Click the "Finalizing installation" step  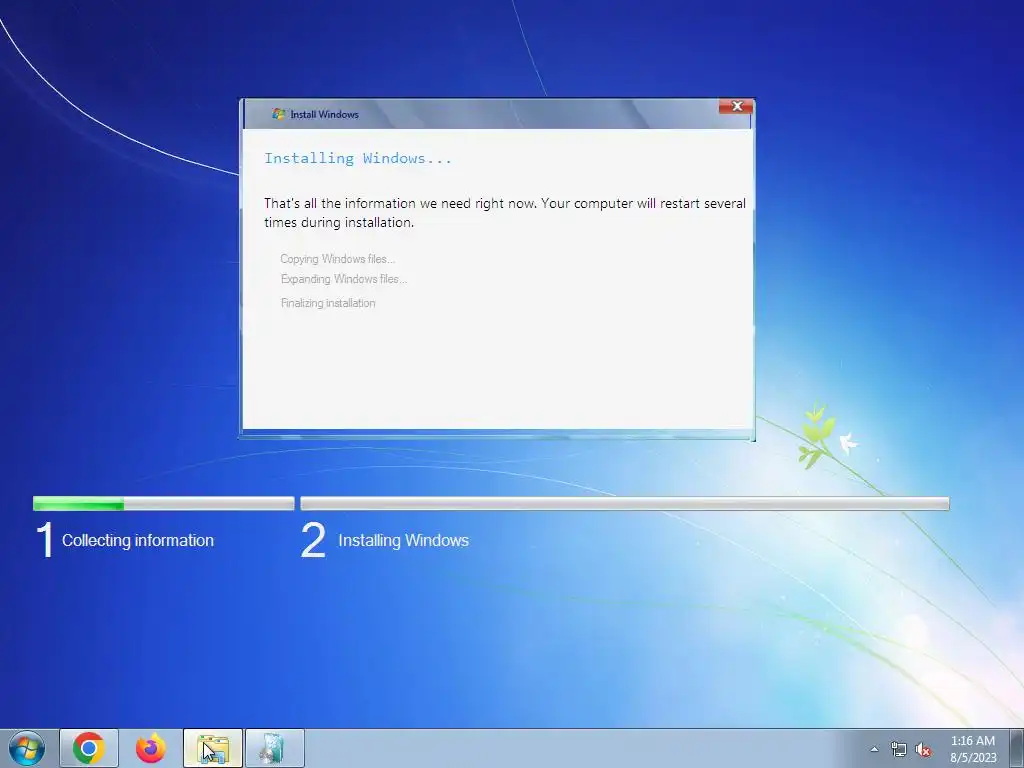pyautogui.click(x=328, y=303)
